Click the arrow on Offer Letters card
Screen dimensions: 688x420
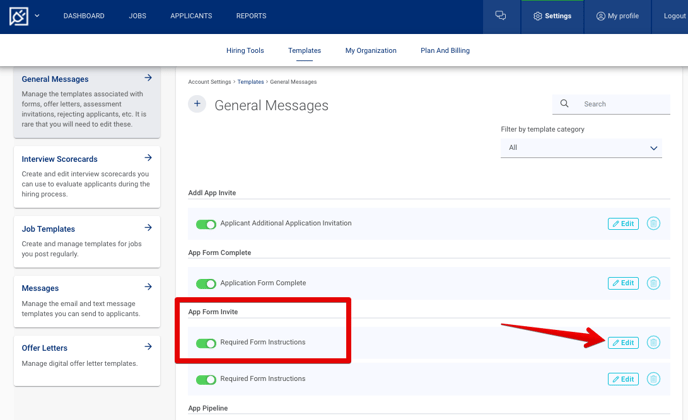148,346
